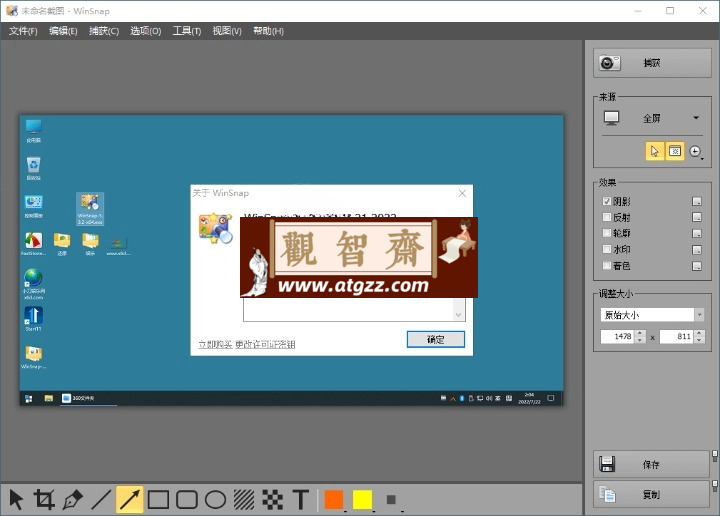This screenshot has width=720, height=516.
Task: Choose the Ellipse shape tool
Action: click(215, 499)
